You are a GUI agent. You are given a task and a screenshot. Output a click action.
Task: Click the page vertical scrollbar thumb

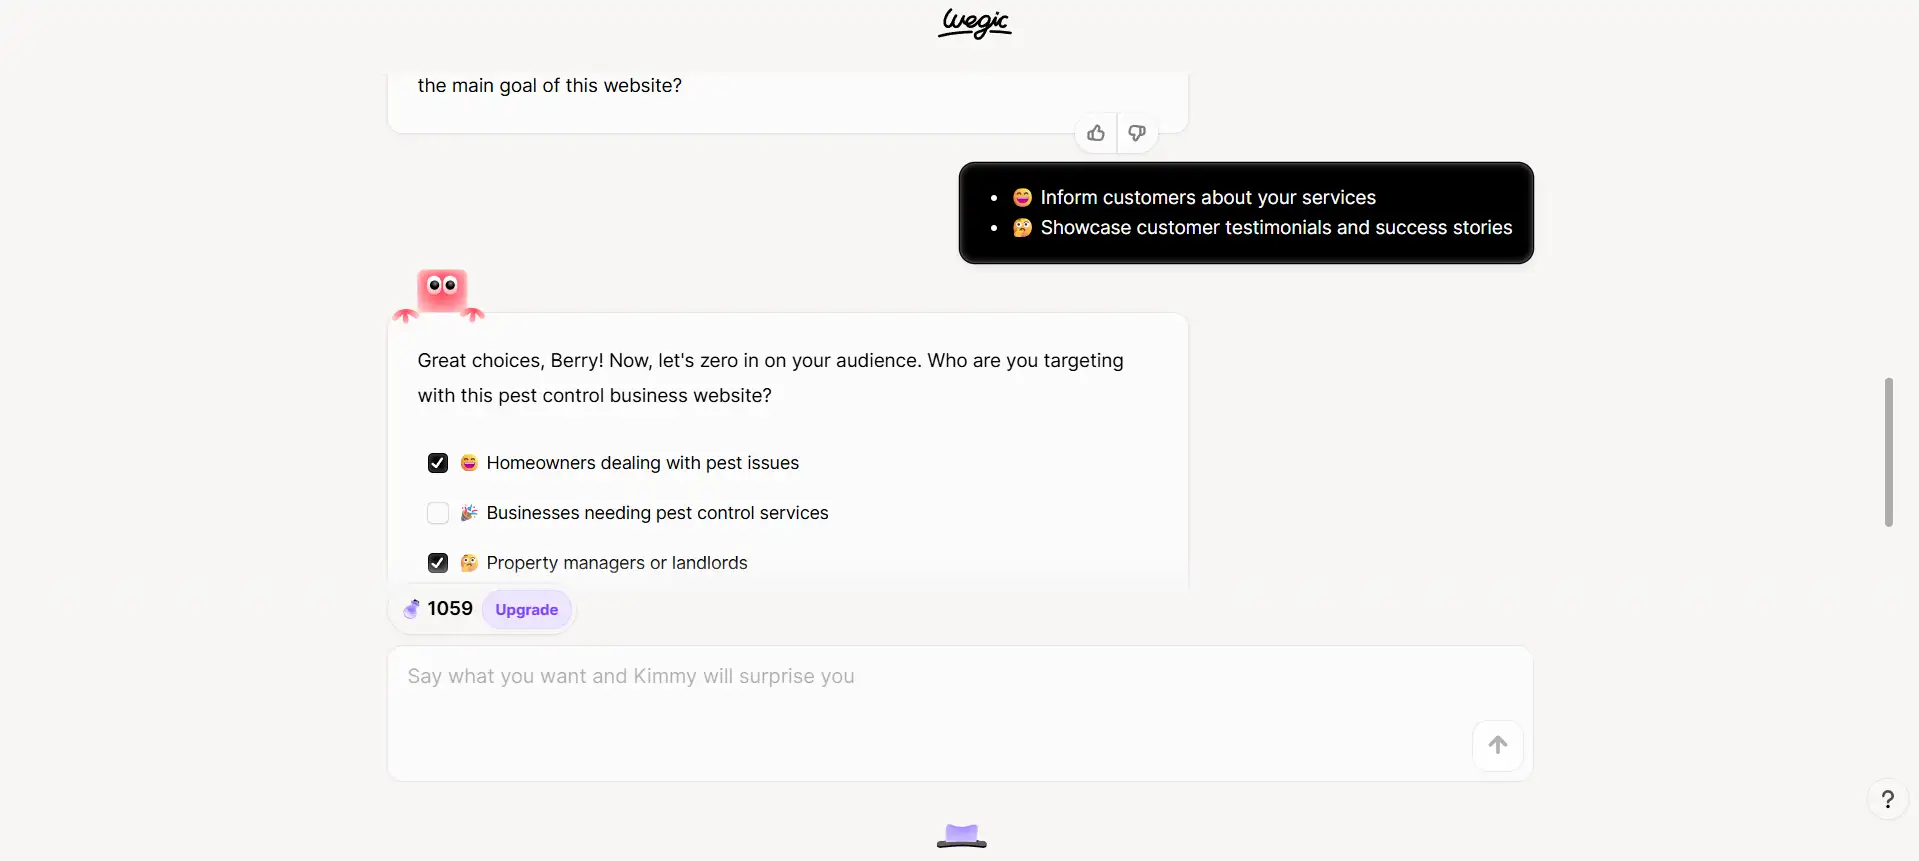pyautogui.click(x=1888, y=452)
